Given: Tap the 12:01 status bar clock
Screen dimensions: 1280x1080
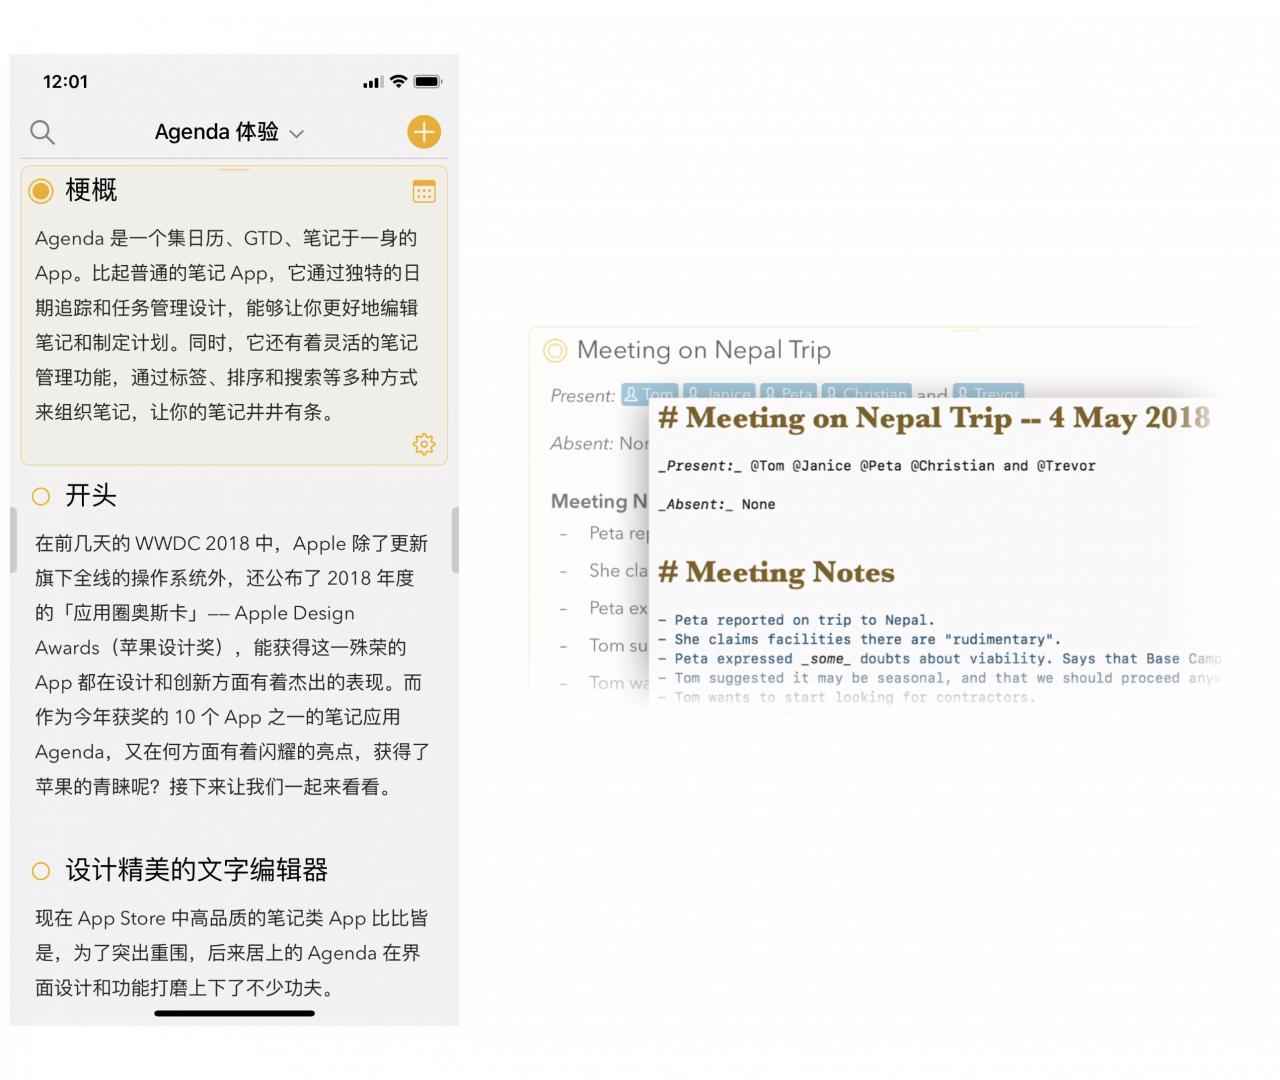Looking at the screenshot, I should (65, 81).
